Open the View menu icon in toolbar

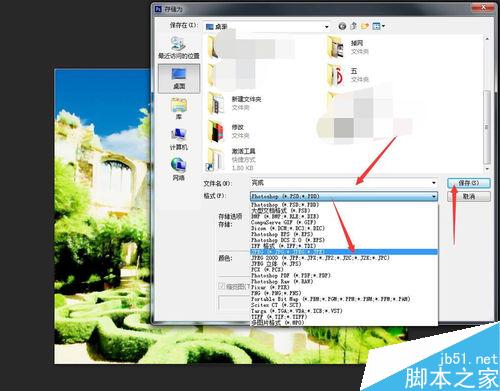click(376, 26)
